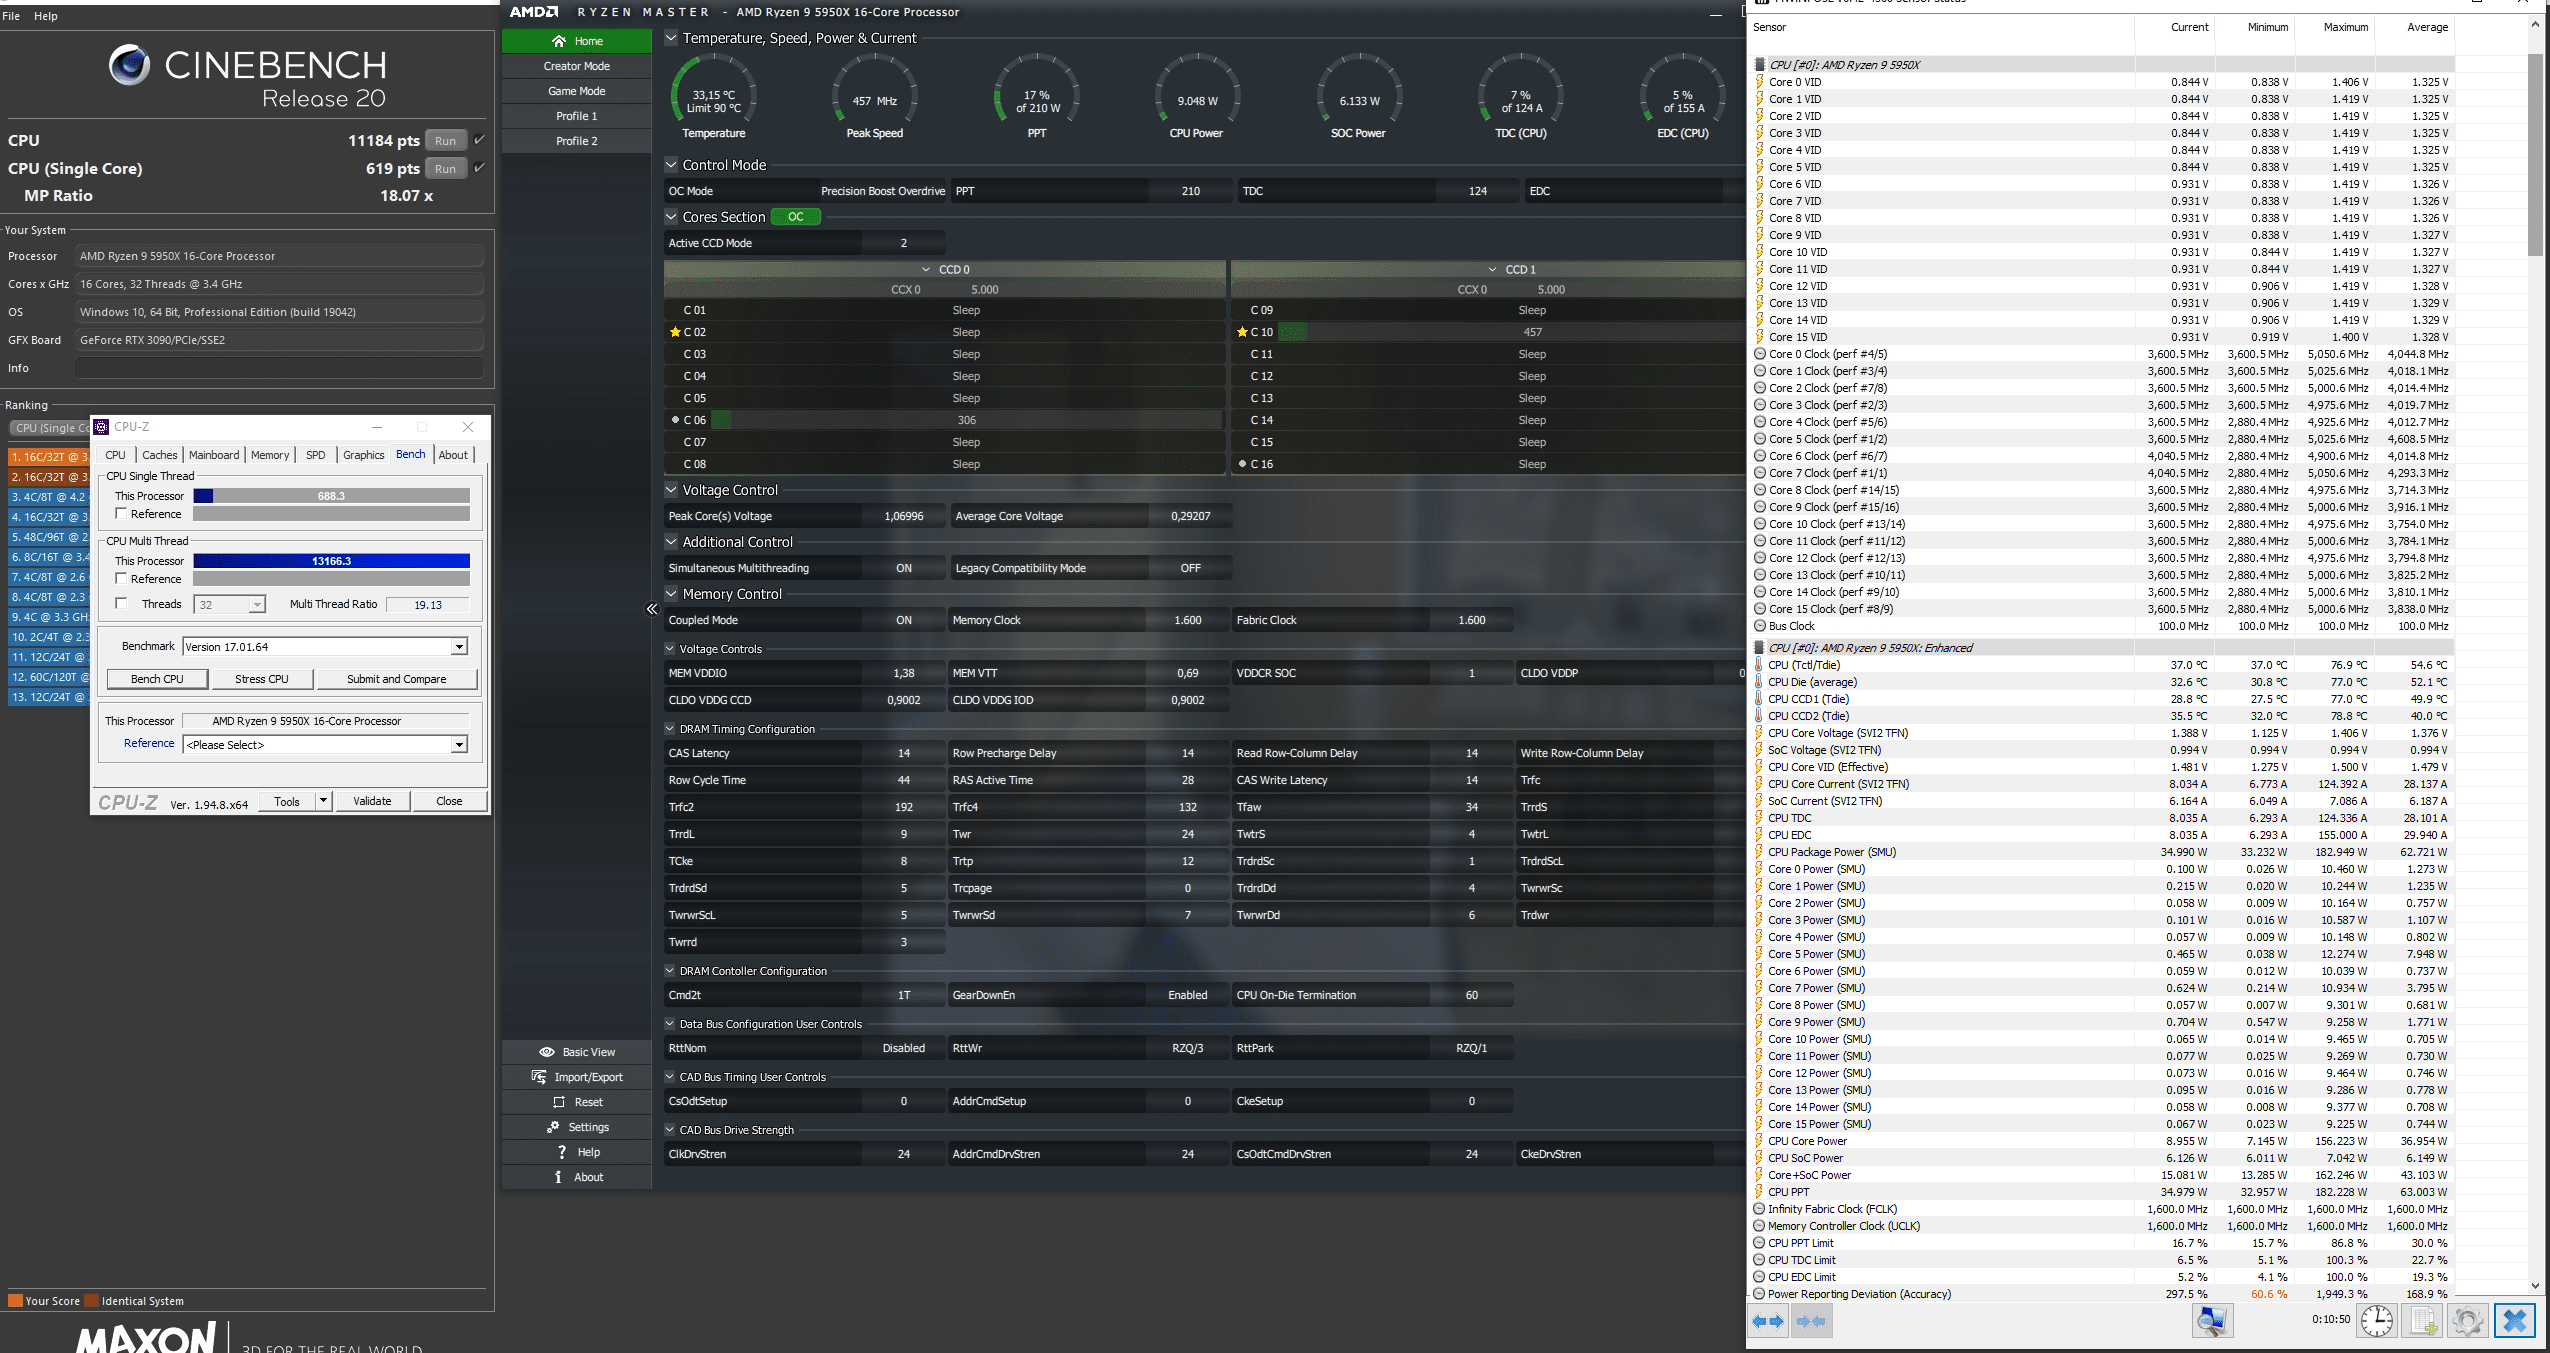Run the Cinebench CPU multi-core test
This screenshot has width=2550, height=1353.
click(446, 141)
